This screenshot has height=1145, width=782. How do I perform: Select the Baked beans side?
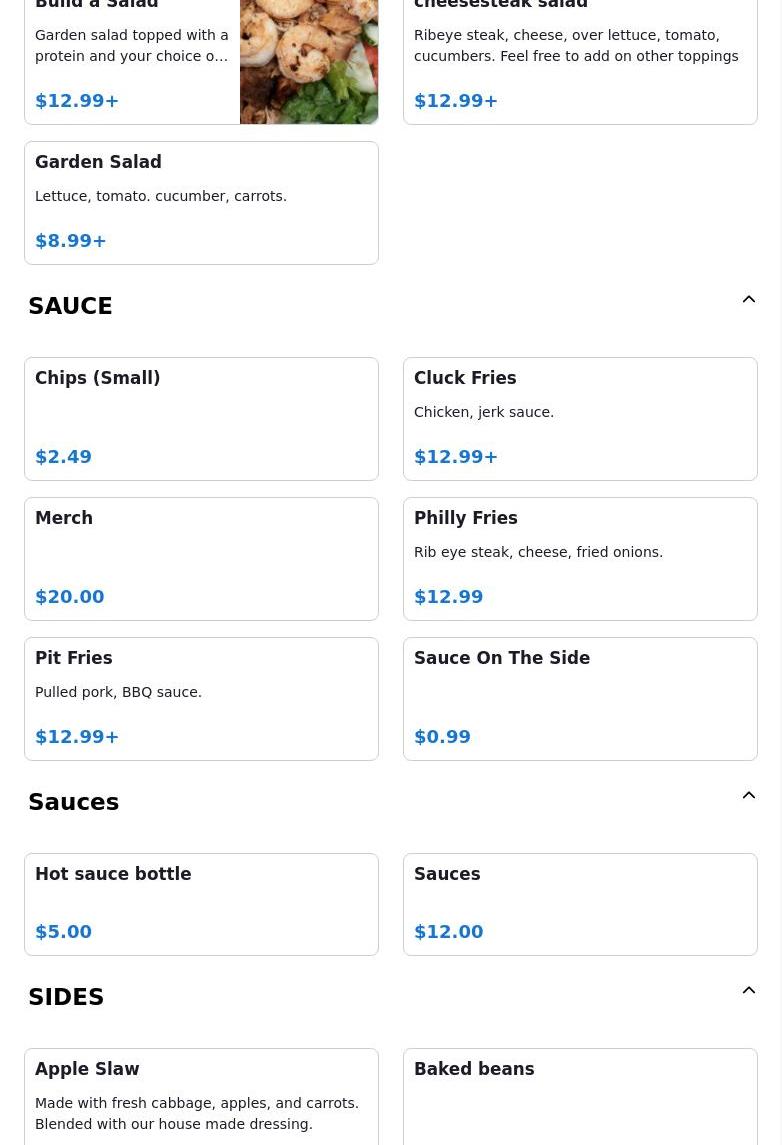pyautogui.click(x=580, y=1096)
